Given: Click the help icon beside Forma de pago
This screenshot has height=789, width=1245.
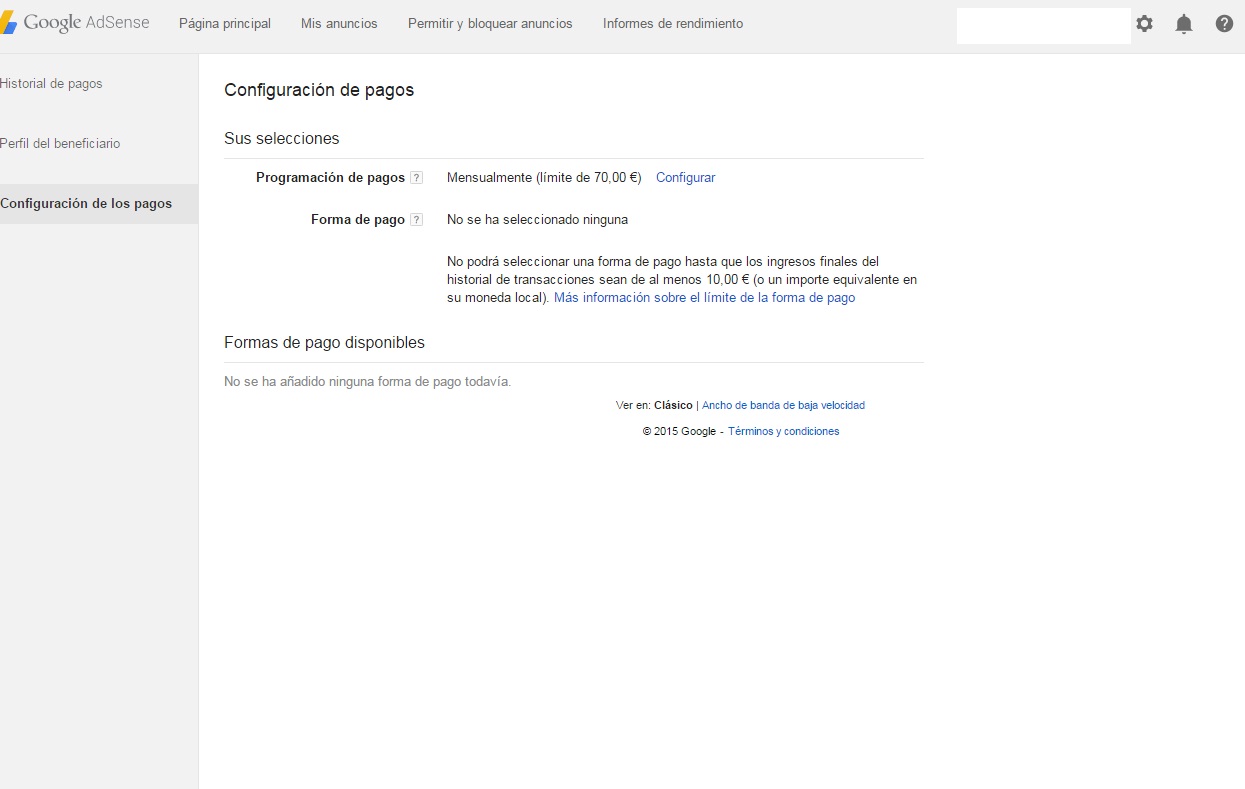Looking at the screenshot, I should pyautogui.click(x=417, y=220).
